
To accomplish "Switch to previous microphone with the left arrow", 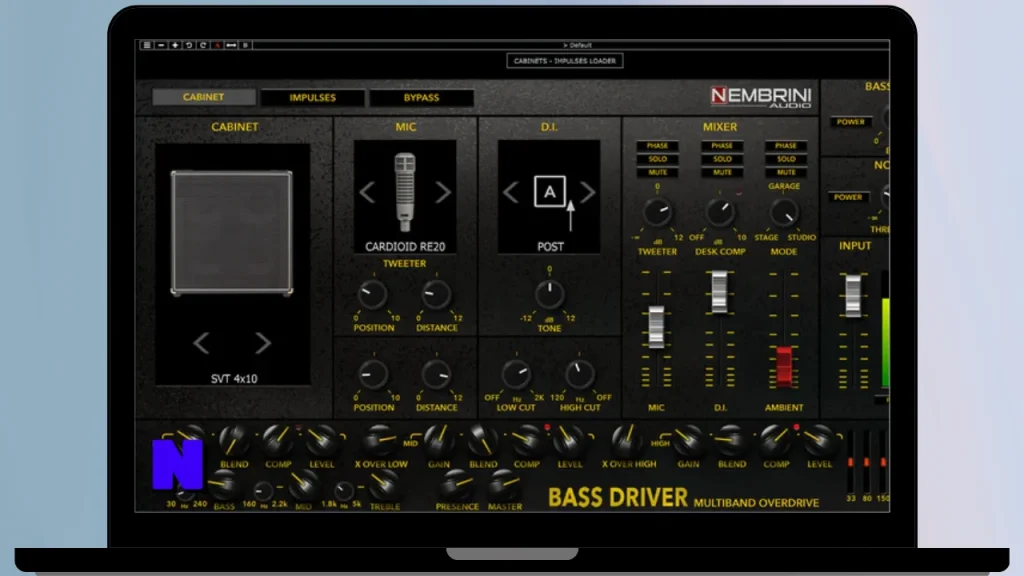I will (x=367, y=192).
